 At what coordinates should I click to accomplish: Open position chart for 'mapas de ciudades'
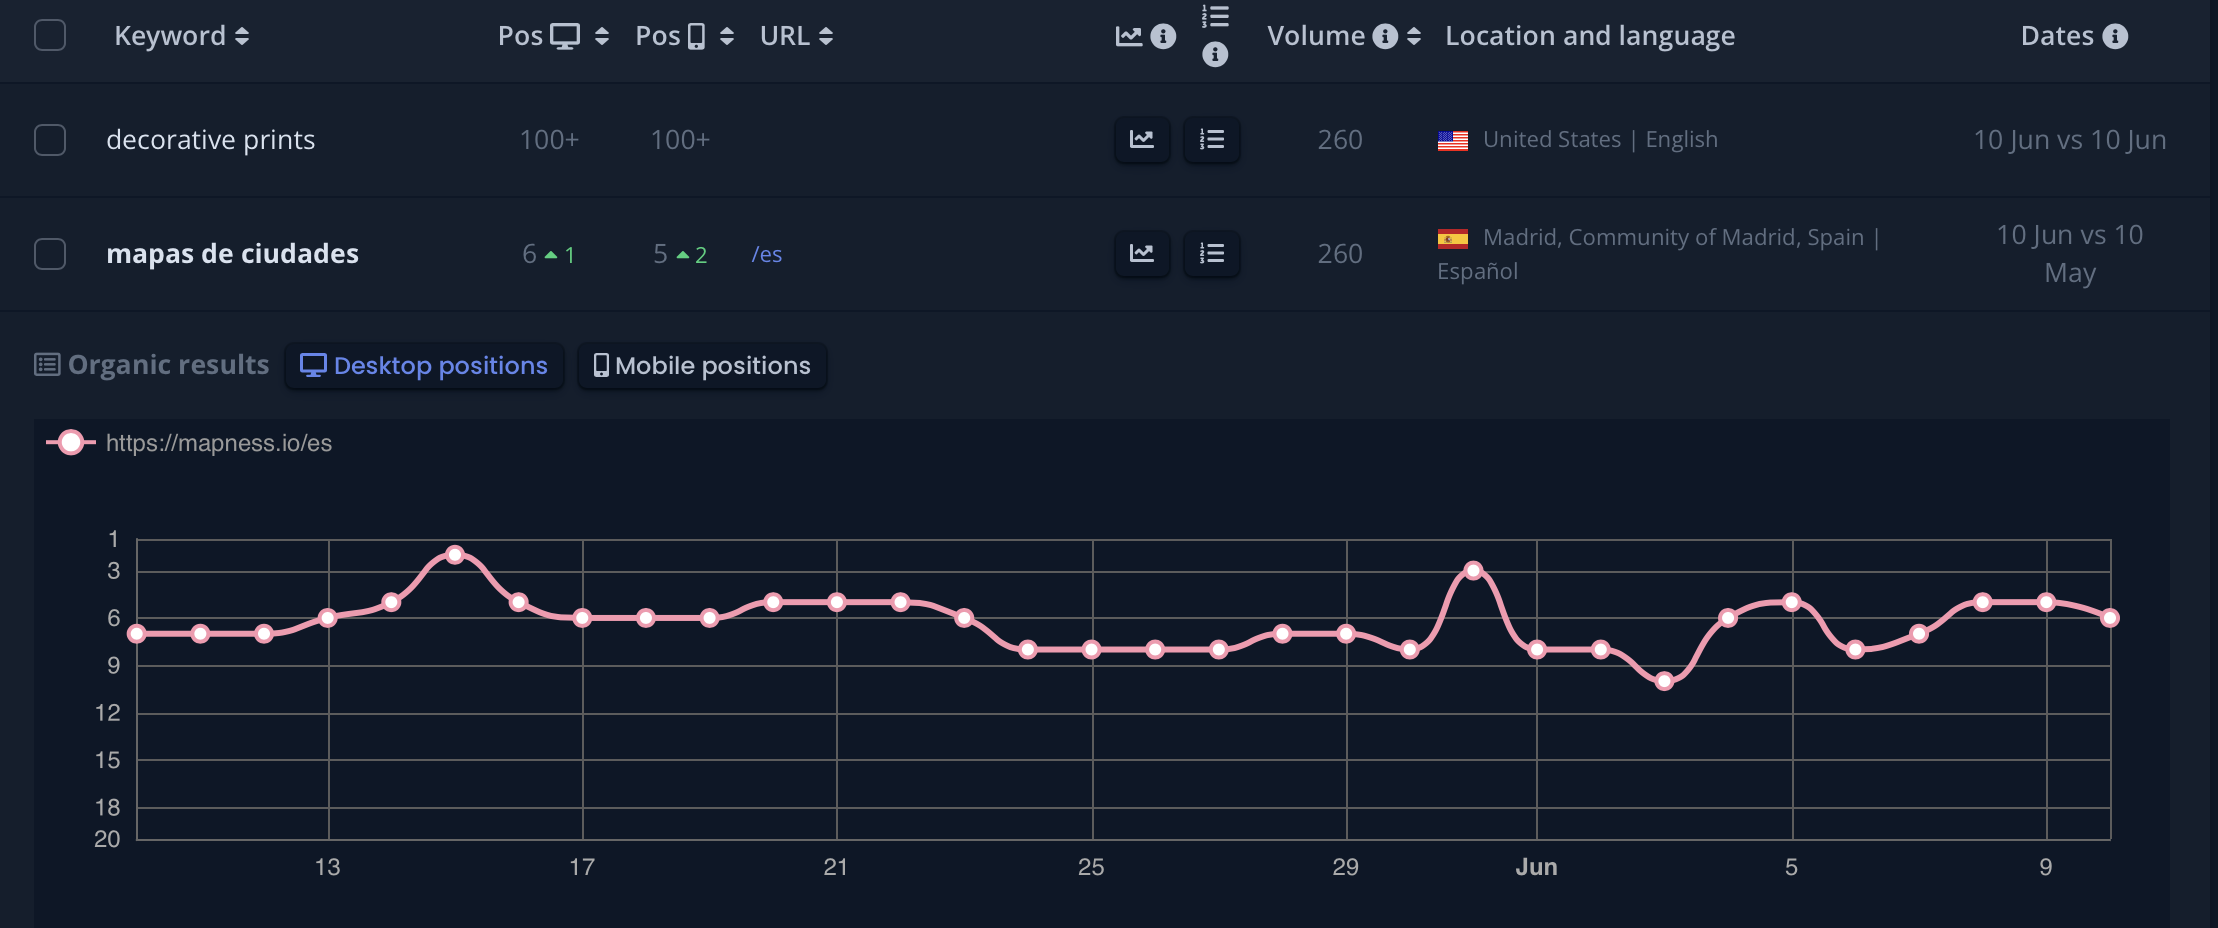coord(1142,254)
